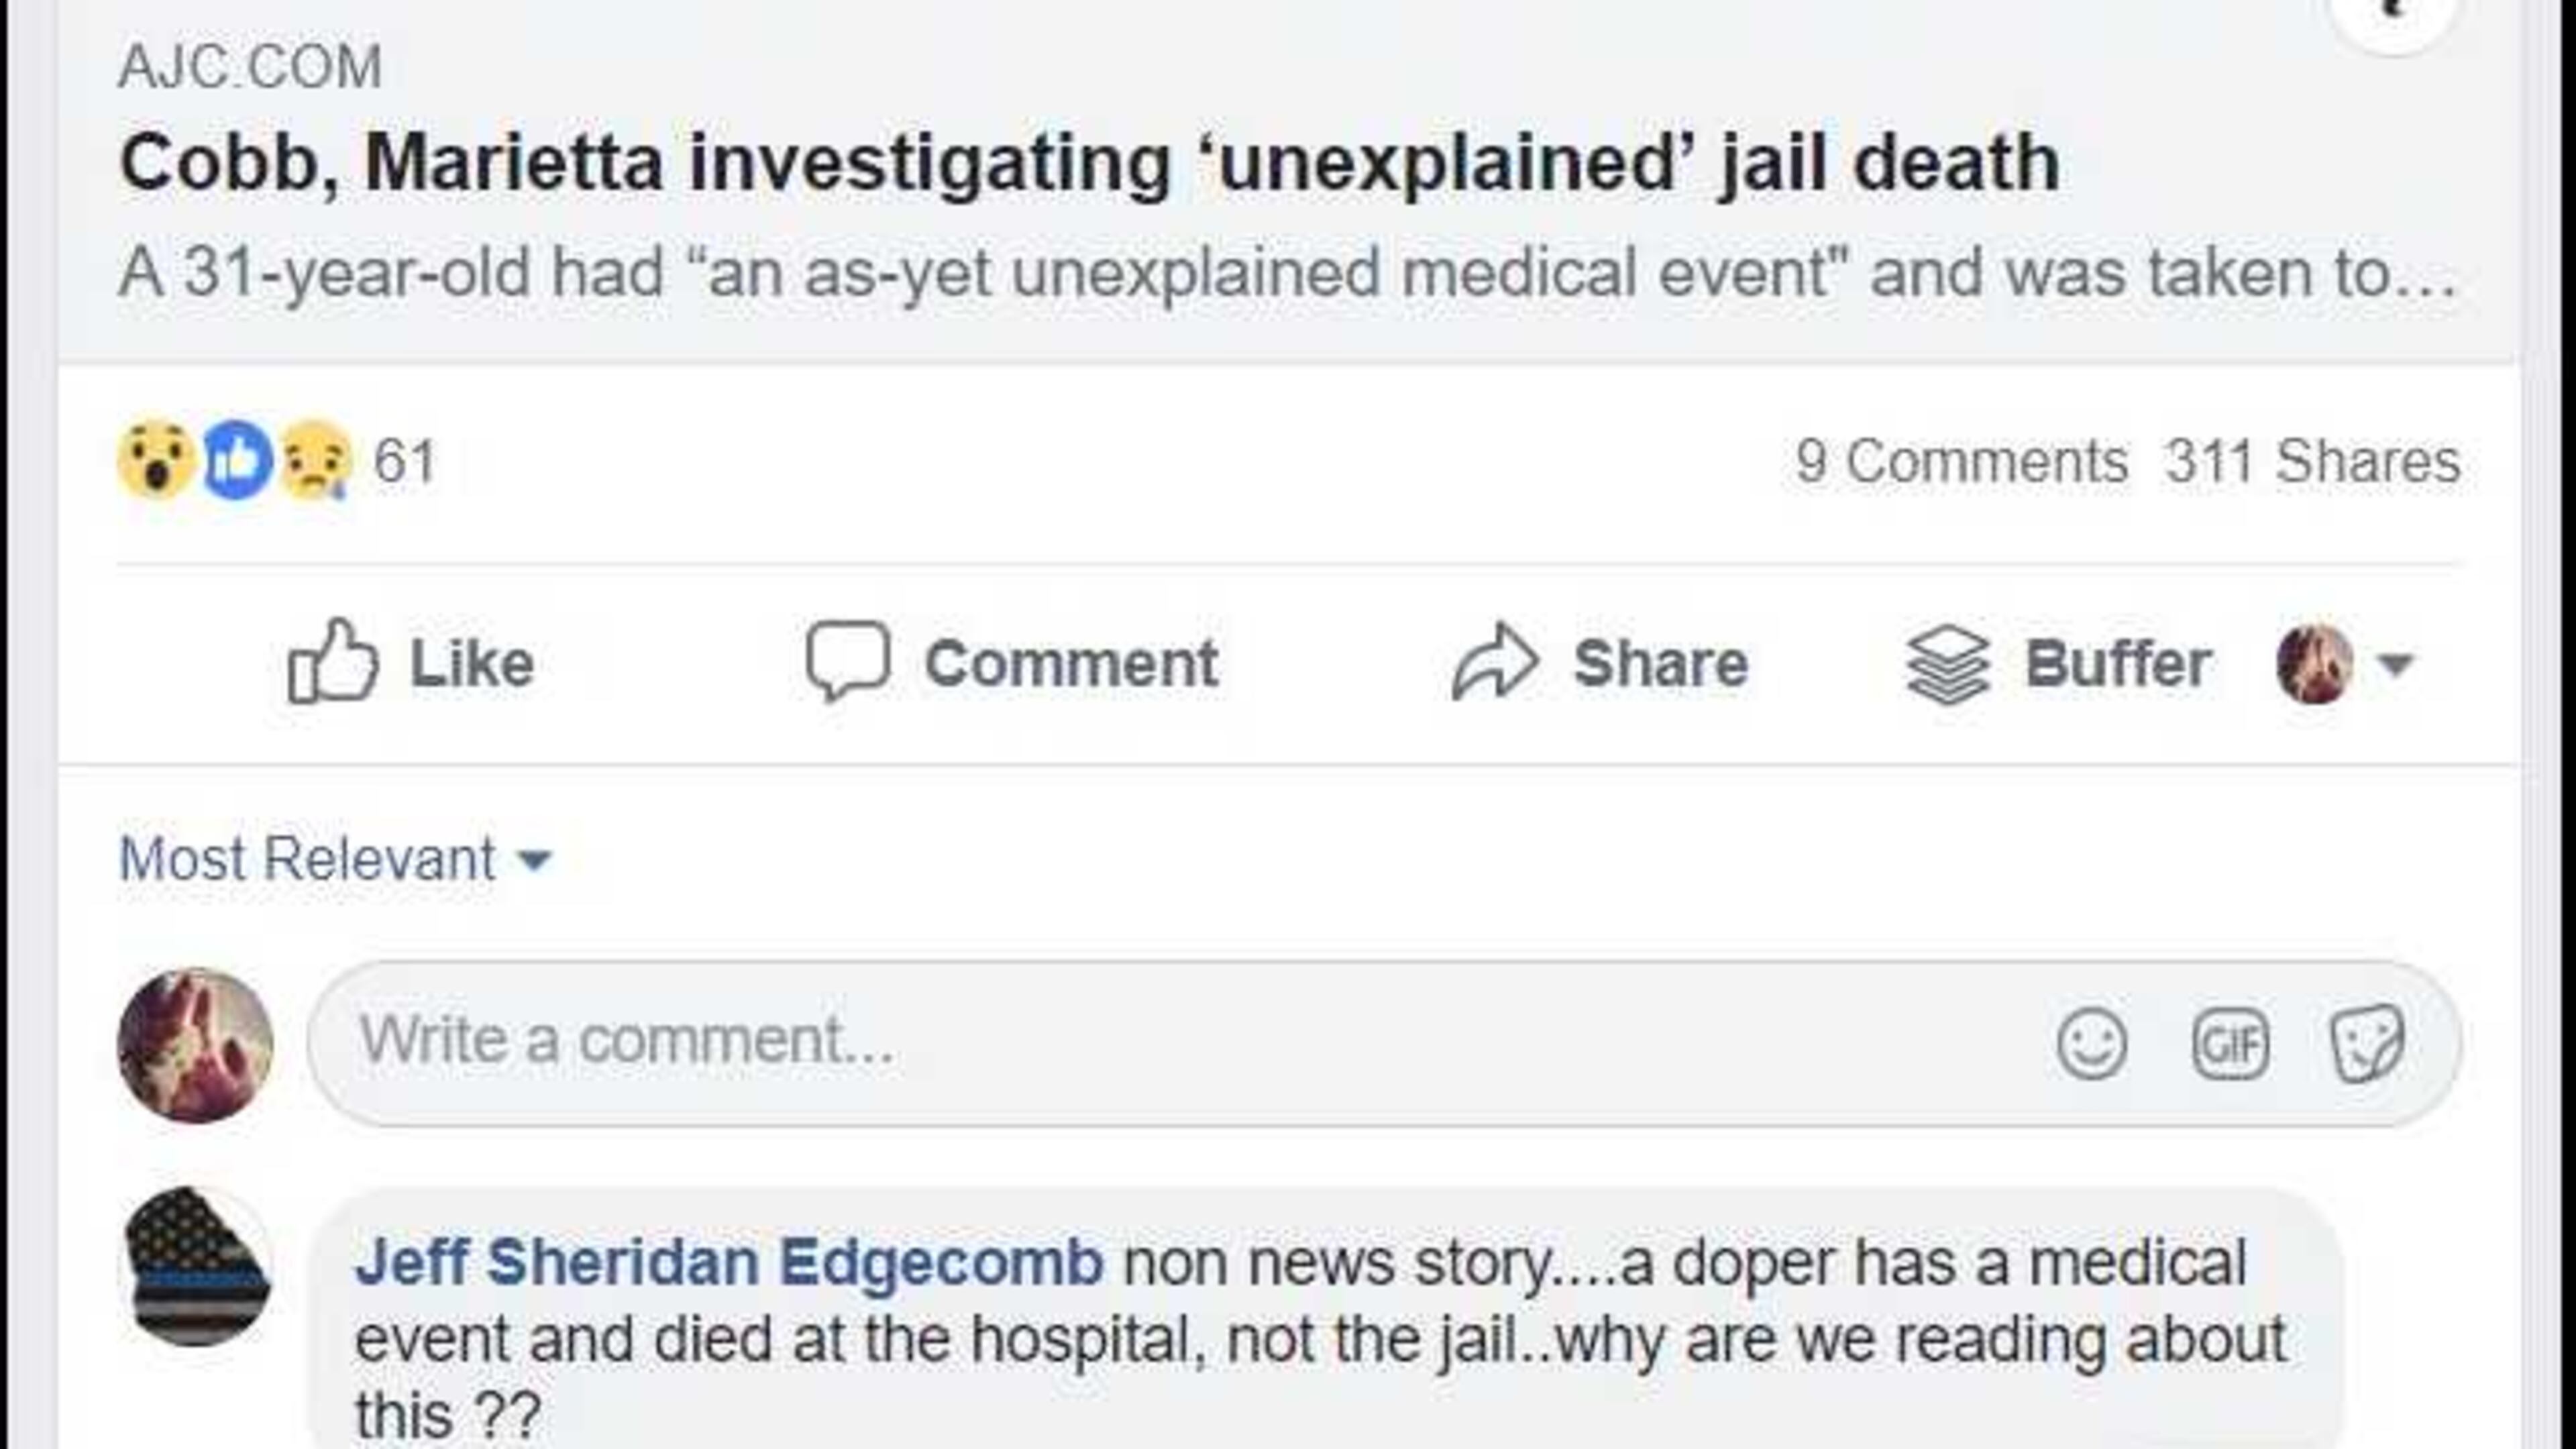Click the commenter's flag-themed avatar

(197, 1266)
